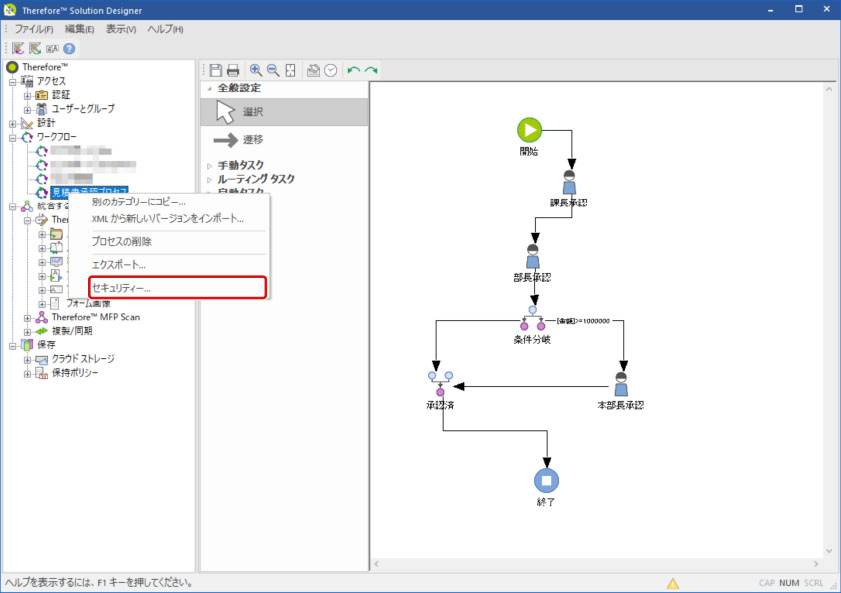Open the ファイル menu
The width and height of the screenshot is (841, 593).
point(33,29)
